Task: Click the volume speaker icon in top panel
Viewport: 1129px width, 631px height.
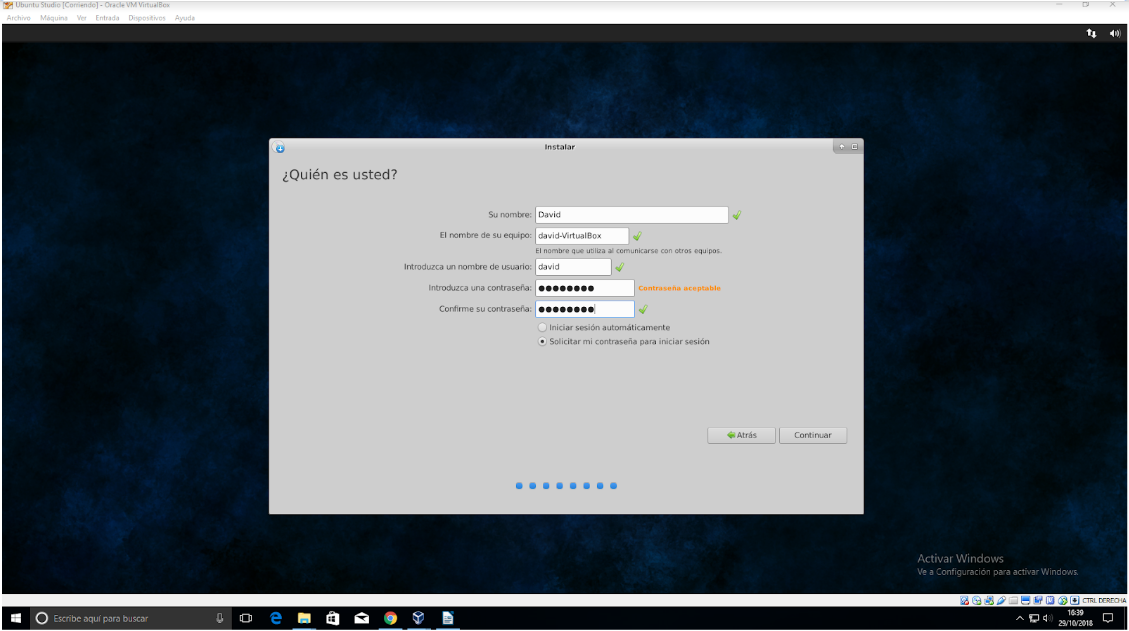Action: click(x=1115, y=33)
